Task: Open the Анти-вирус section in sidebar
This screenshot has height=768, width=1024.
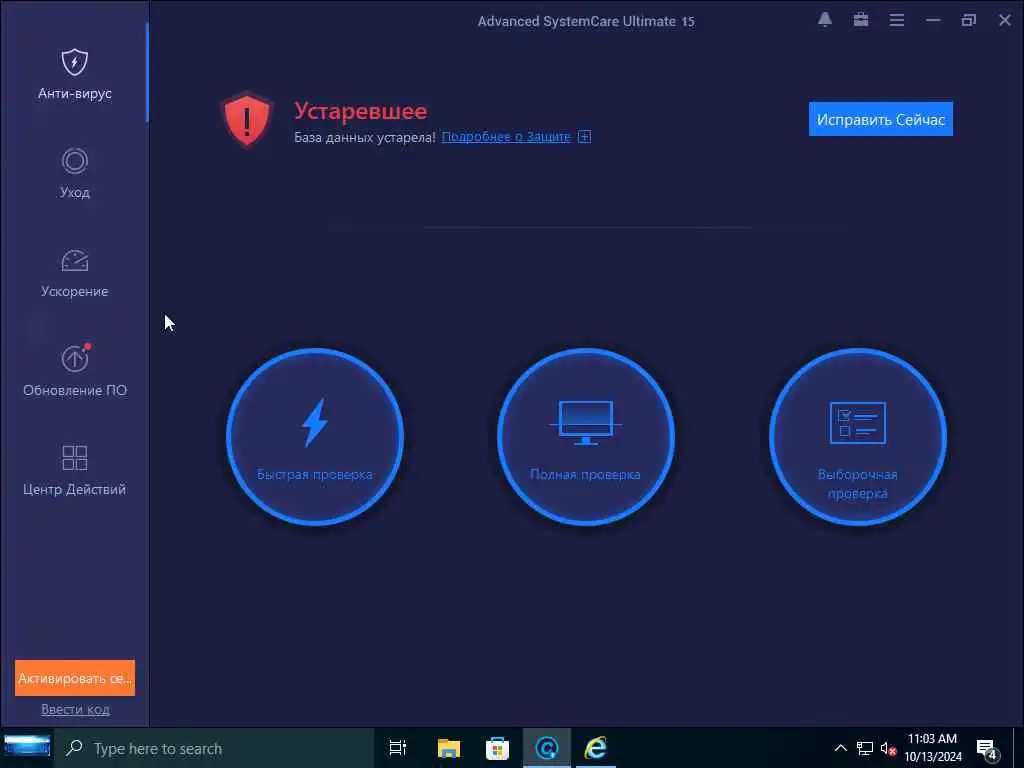Action: pos(74,74)
